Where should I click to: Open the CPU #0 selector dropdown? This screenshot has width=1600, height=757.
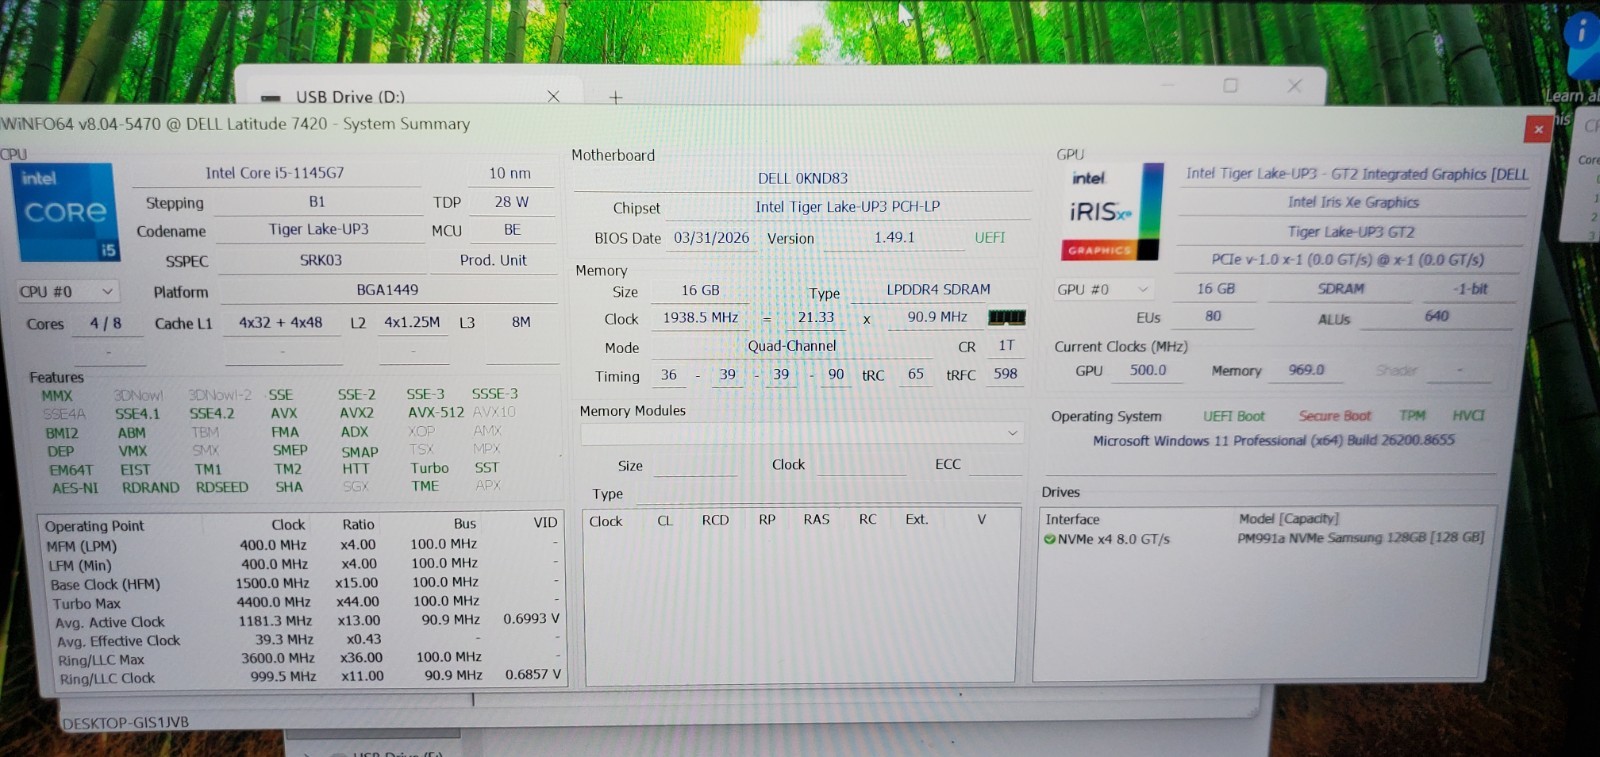tap(67, 291)
